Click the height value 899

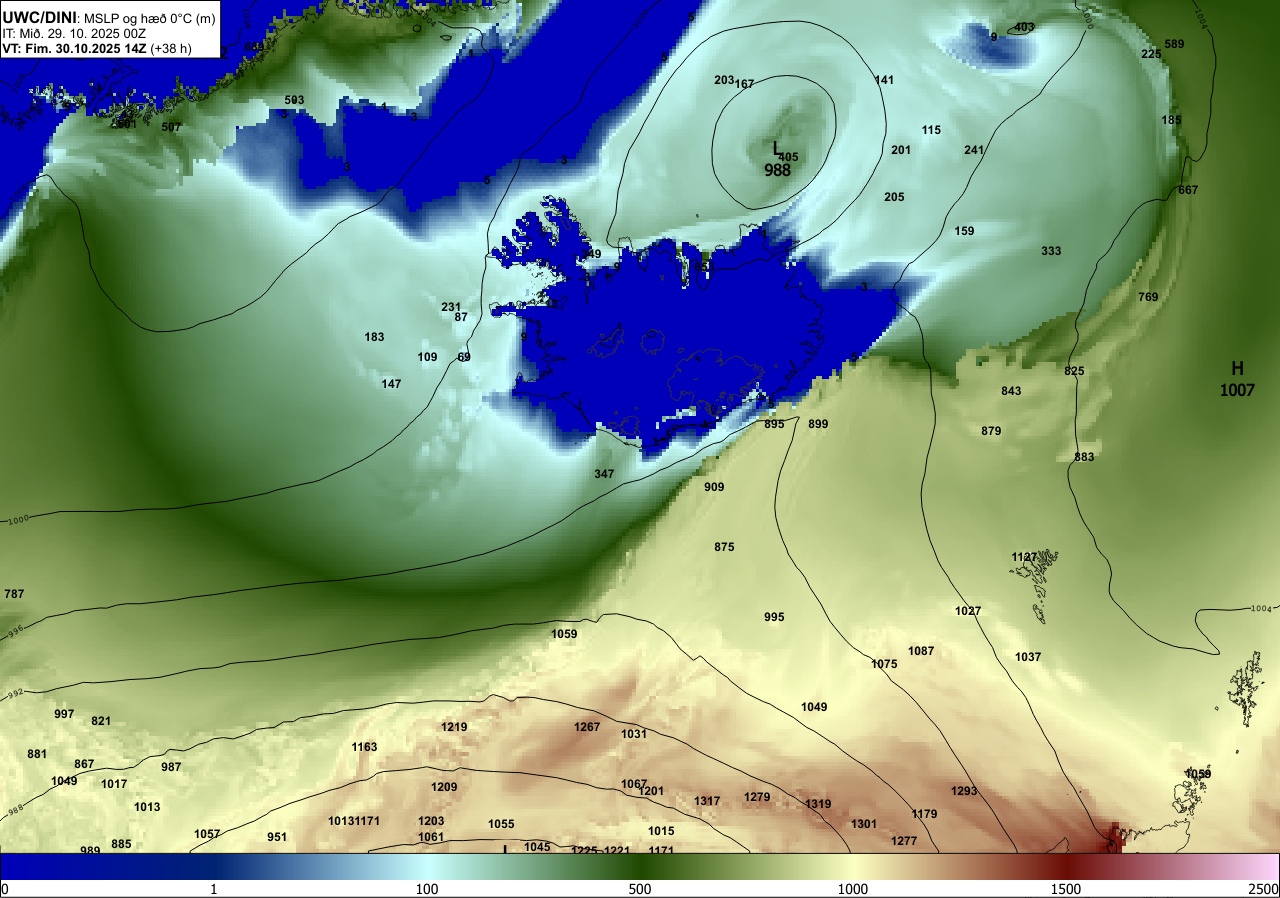(x=818, y=424)
